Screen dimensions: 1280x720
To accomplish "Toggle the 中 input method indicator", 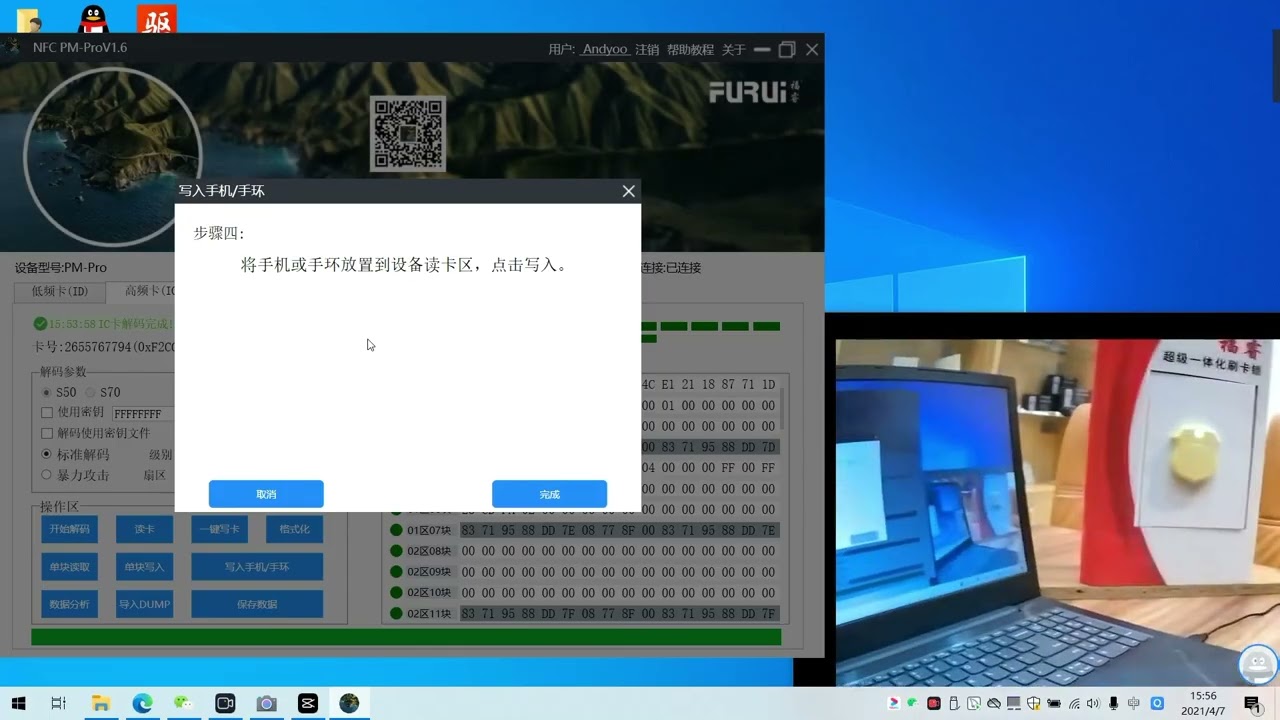I will [1133, 703].
